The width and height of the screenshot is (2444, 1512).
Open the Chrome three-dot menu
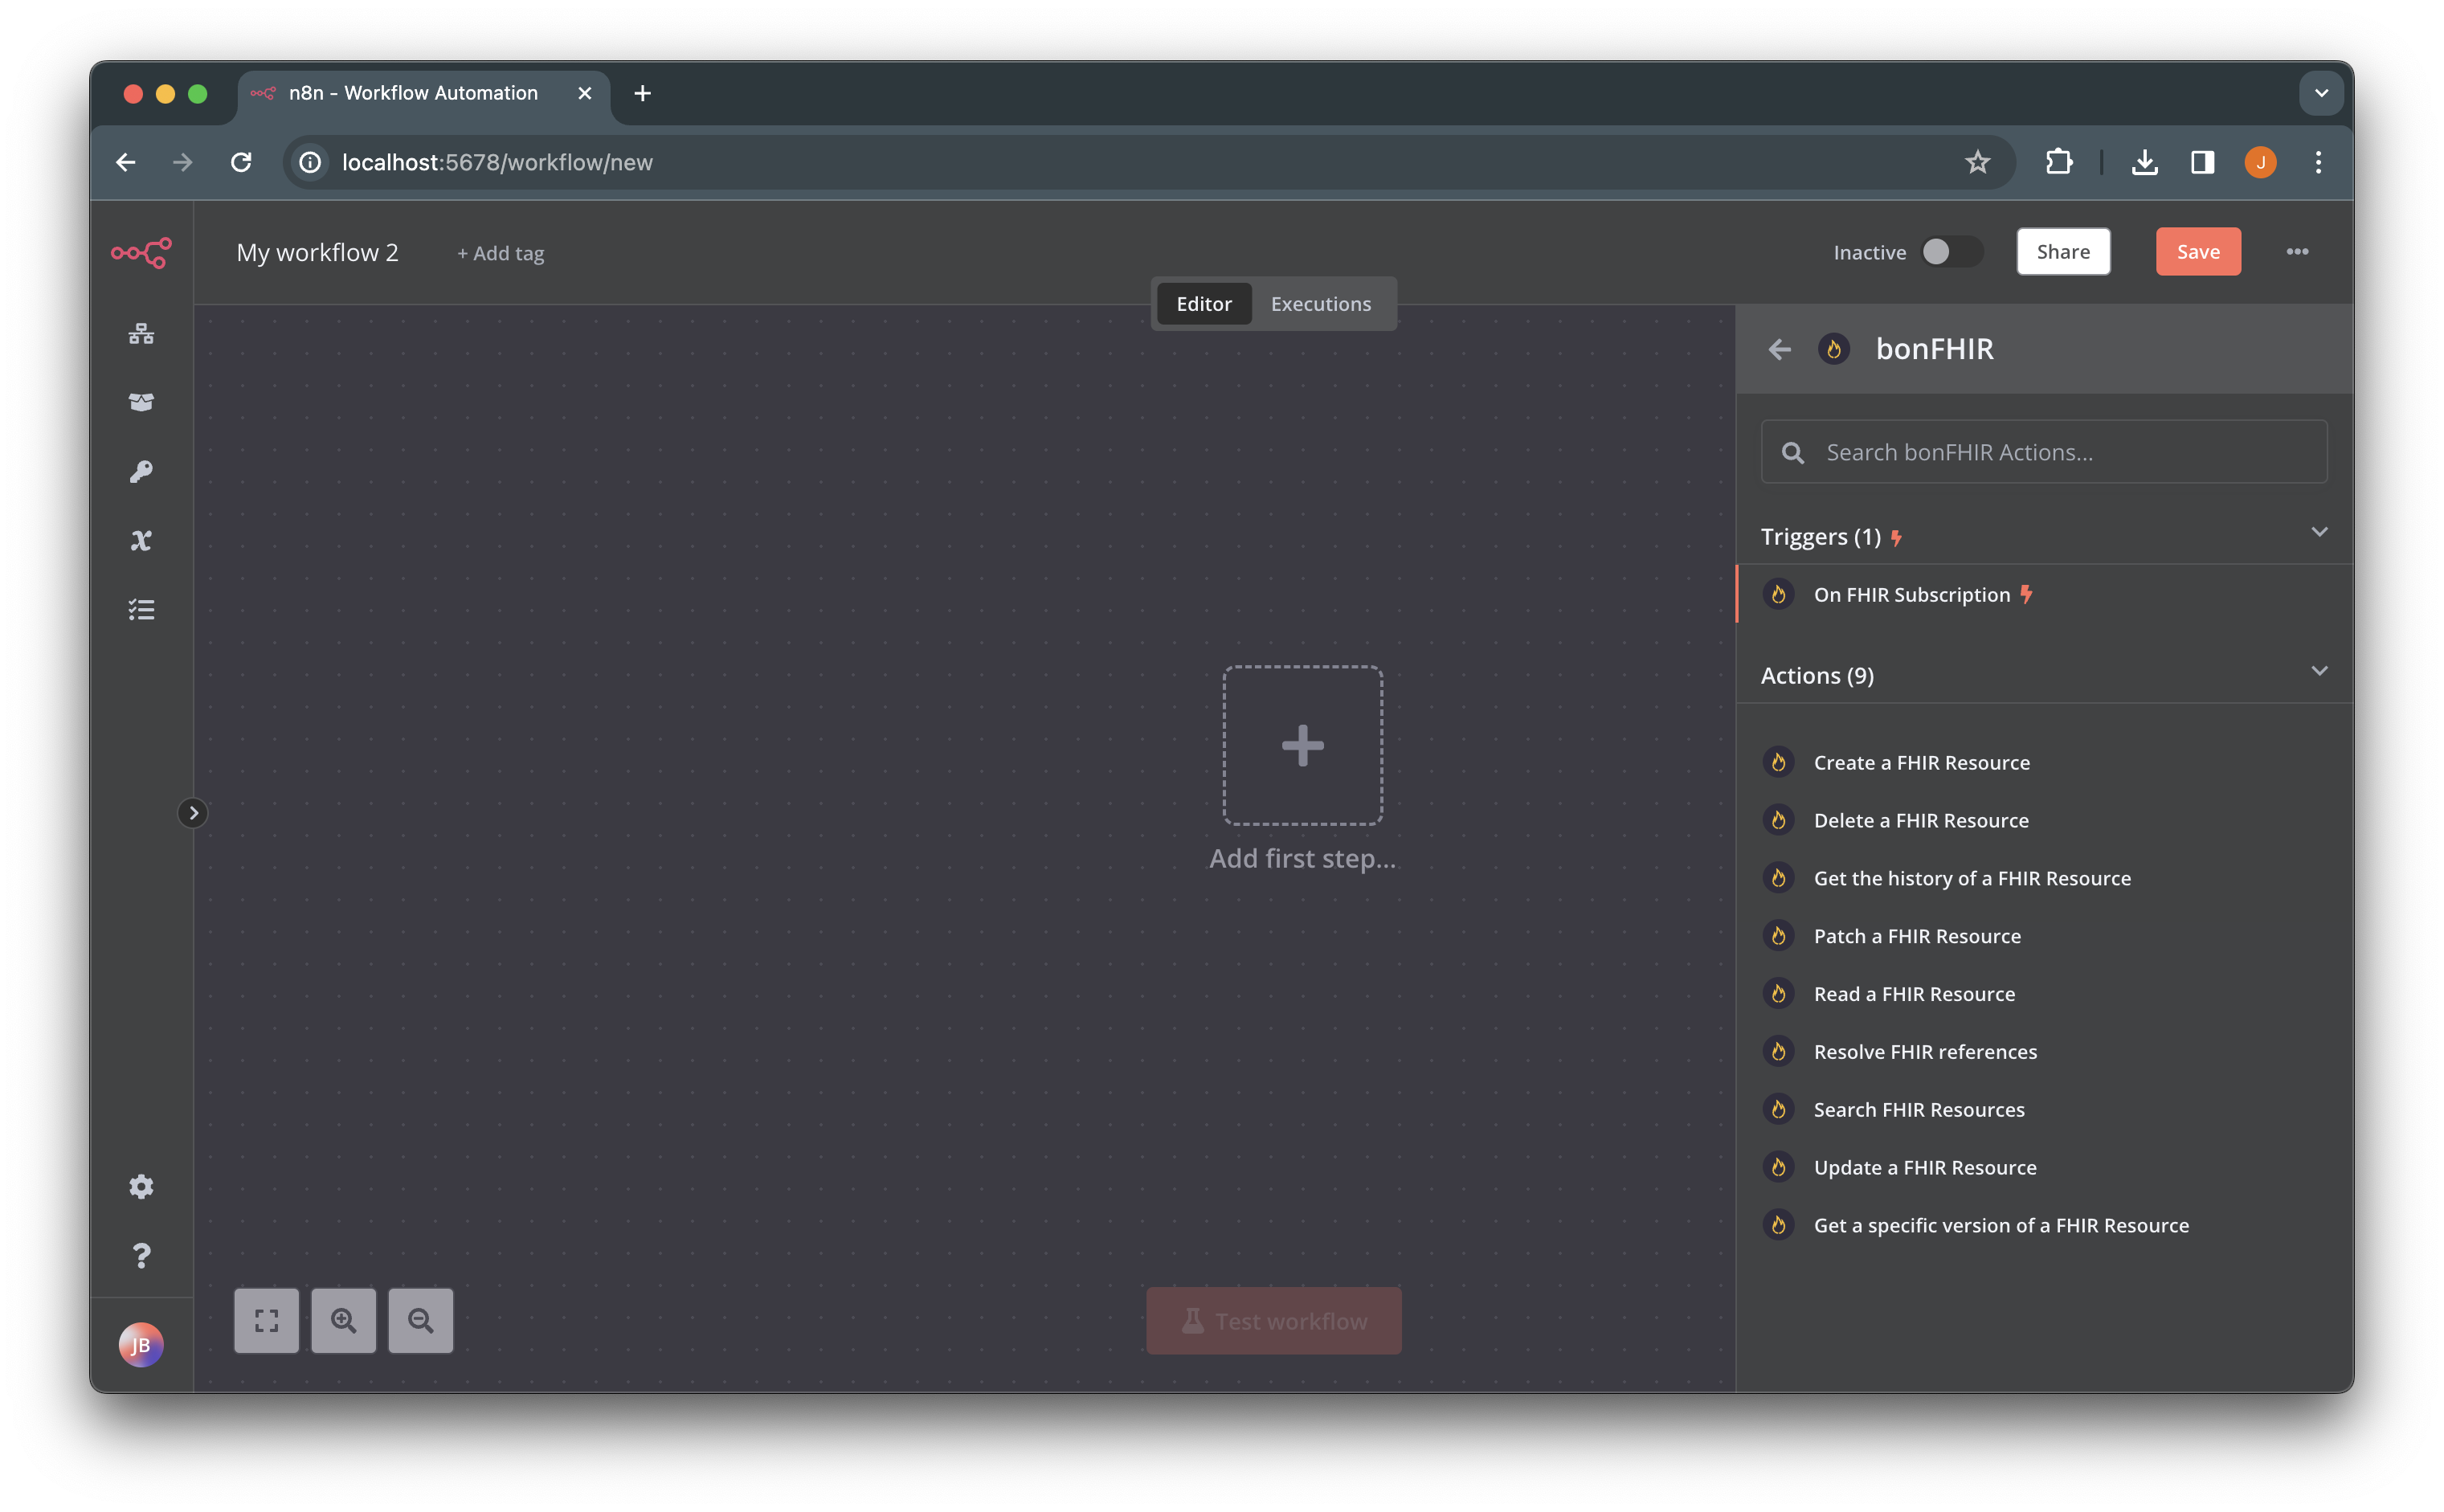2319,162
